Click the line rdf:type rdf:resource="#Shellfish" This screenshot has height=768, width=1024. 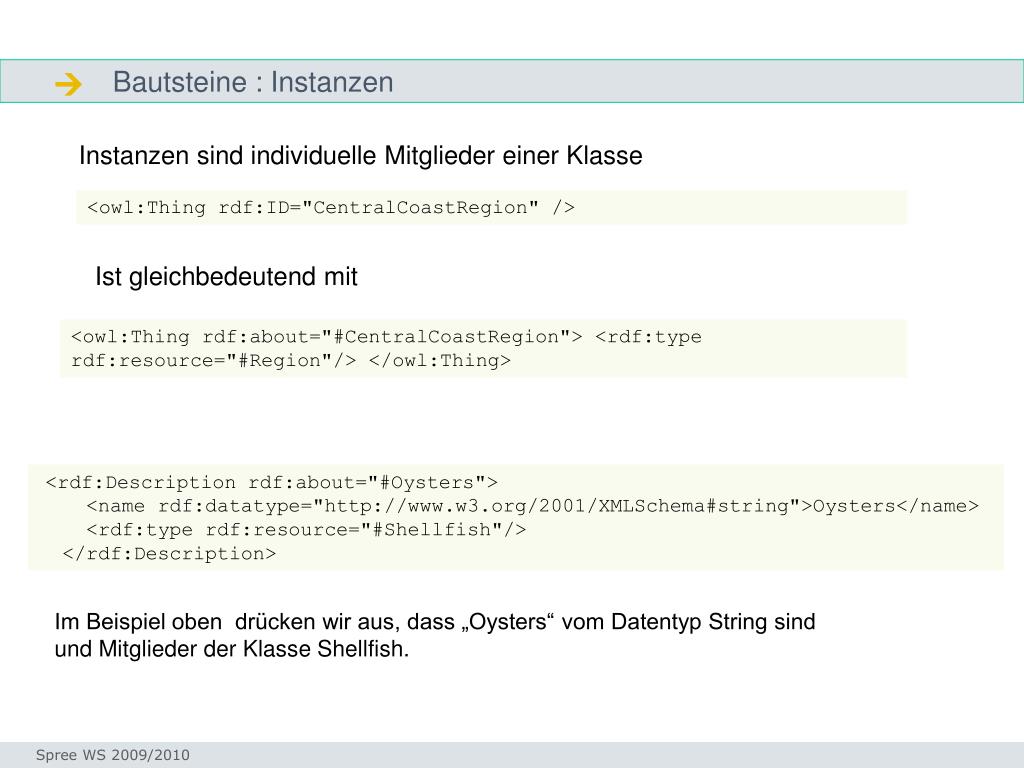[306, 530]
